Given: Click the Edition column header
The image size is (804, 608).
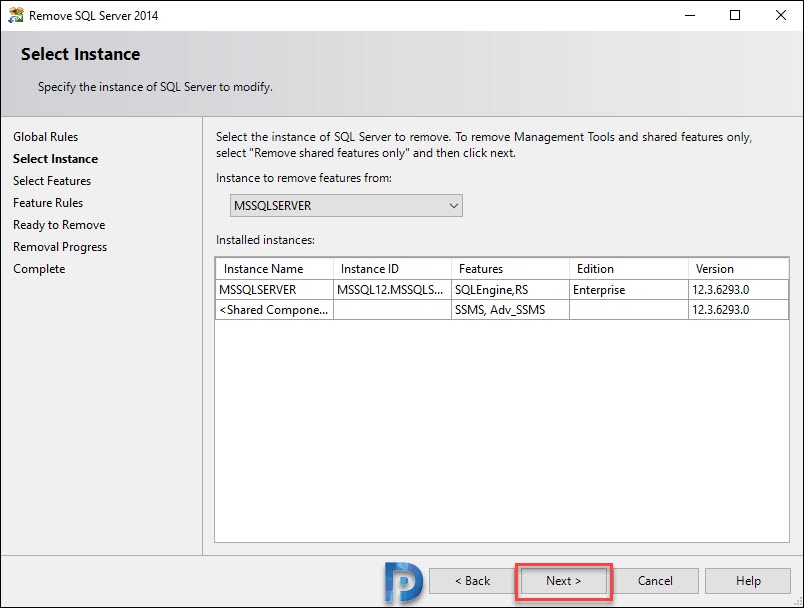Looking at the screenshot, I should [629, 269].
